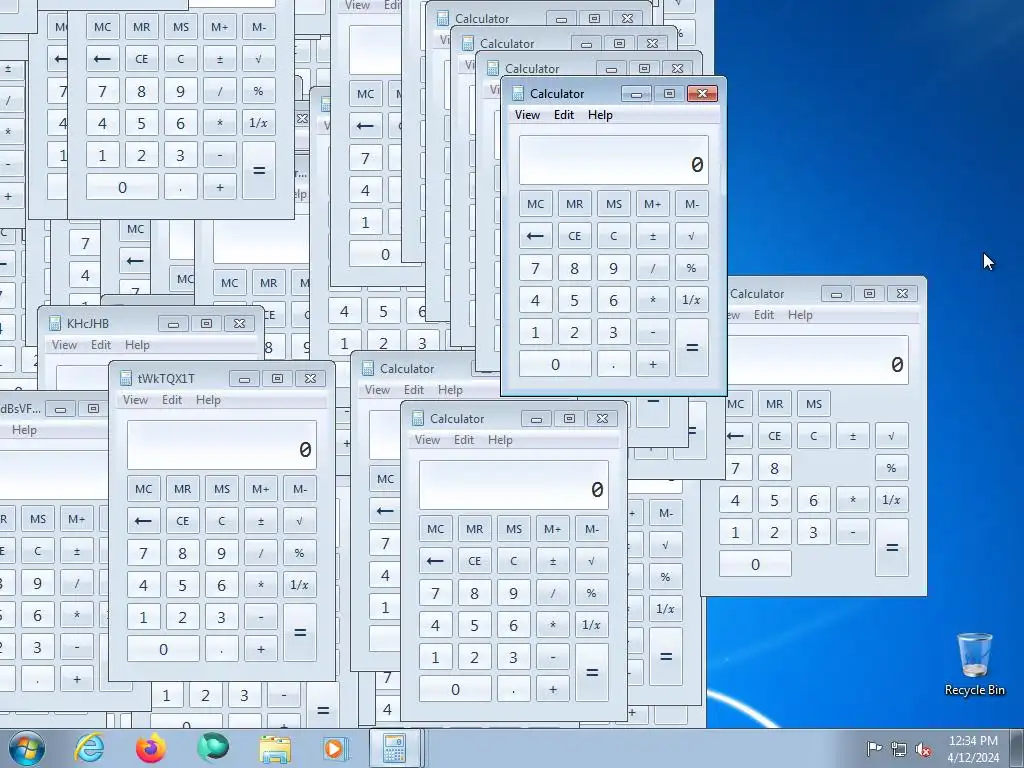Click plus-minus key in active Calculator with red close button
This screenshot has width=1024, height=768.
pyautogui.click(x=652, y=236)
